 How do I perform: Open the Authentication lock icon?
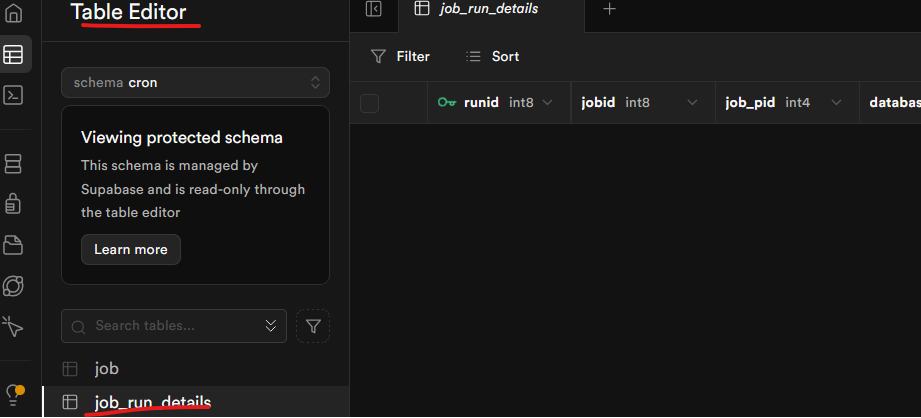point(14,203)
